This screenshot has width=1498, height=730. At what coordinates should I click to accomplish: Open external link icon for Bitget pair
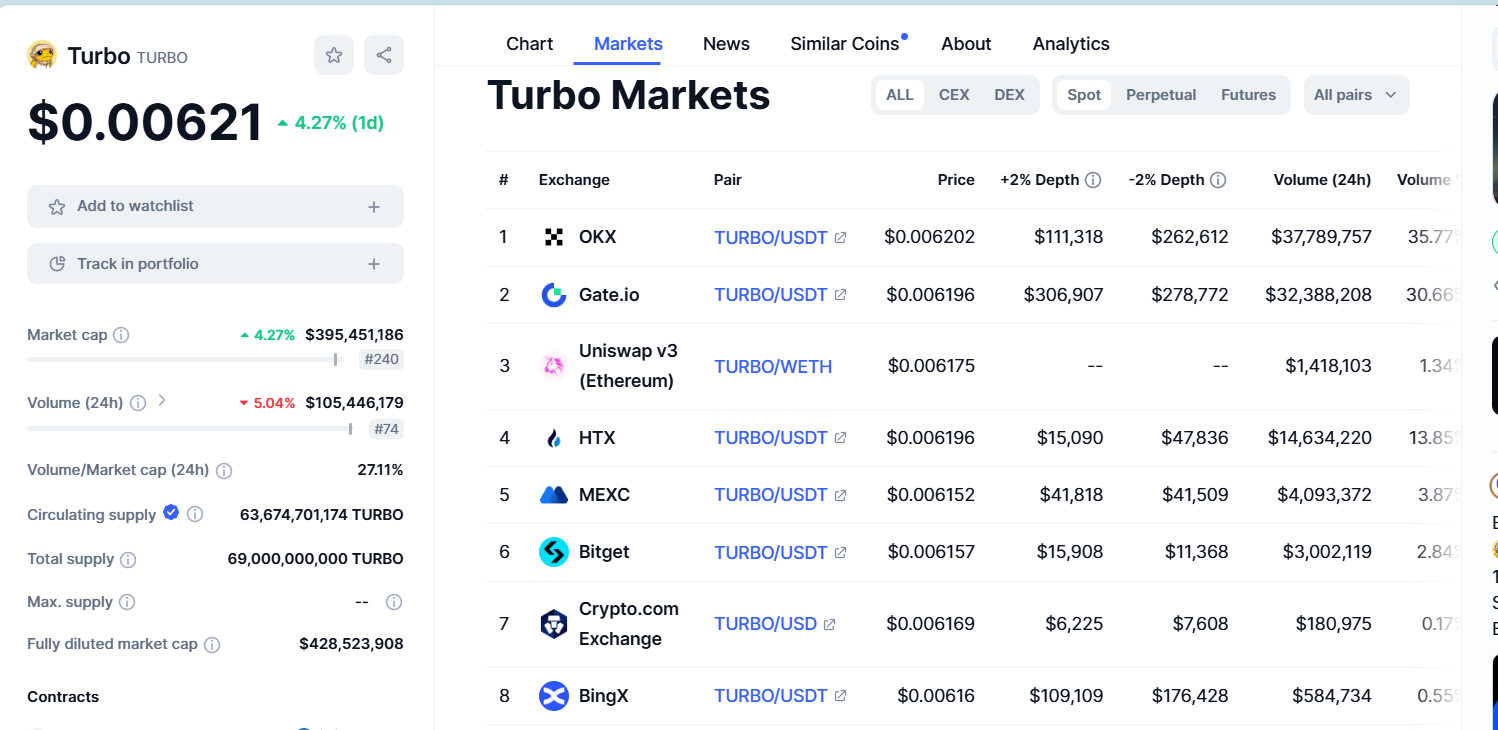tap(840, 552)
